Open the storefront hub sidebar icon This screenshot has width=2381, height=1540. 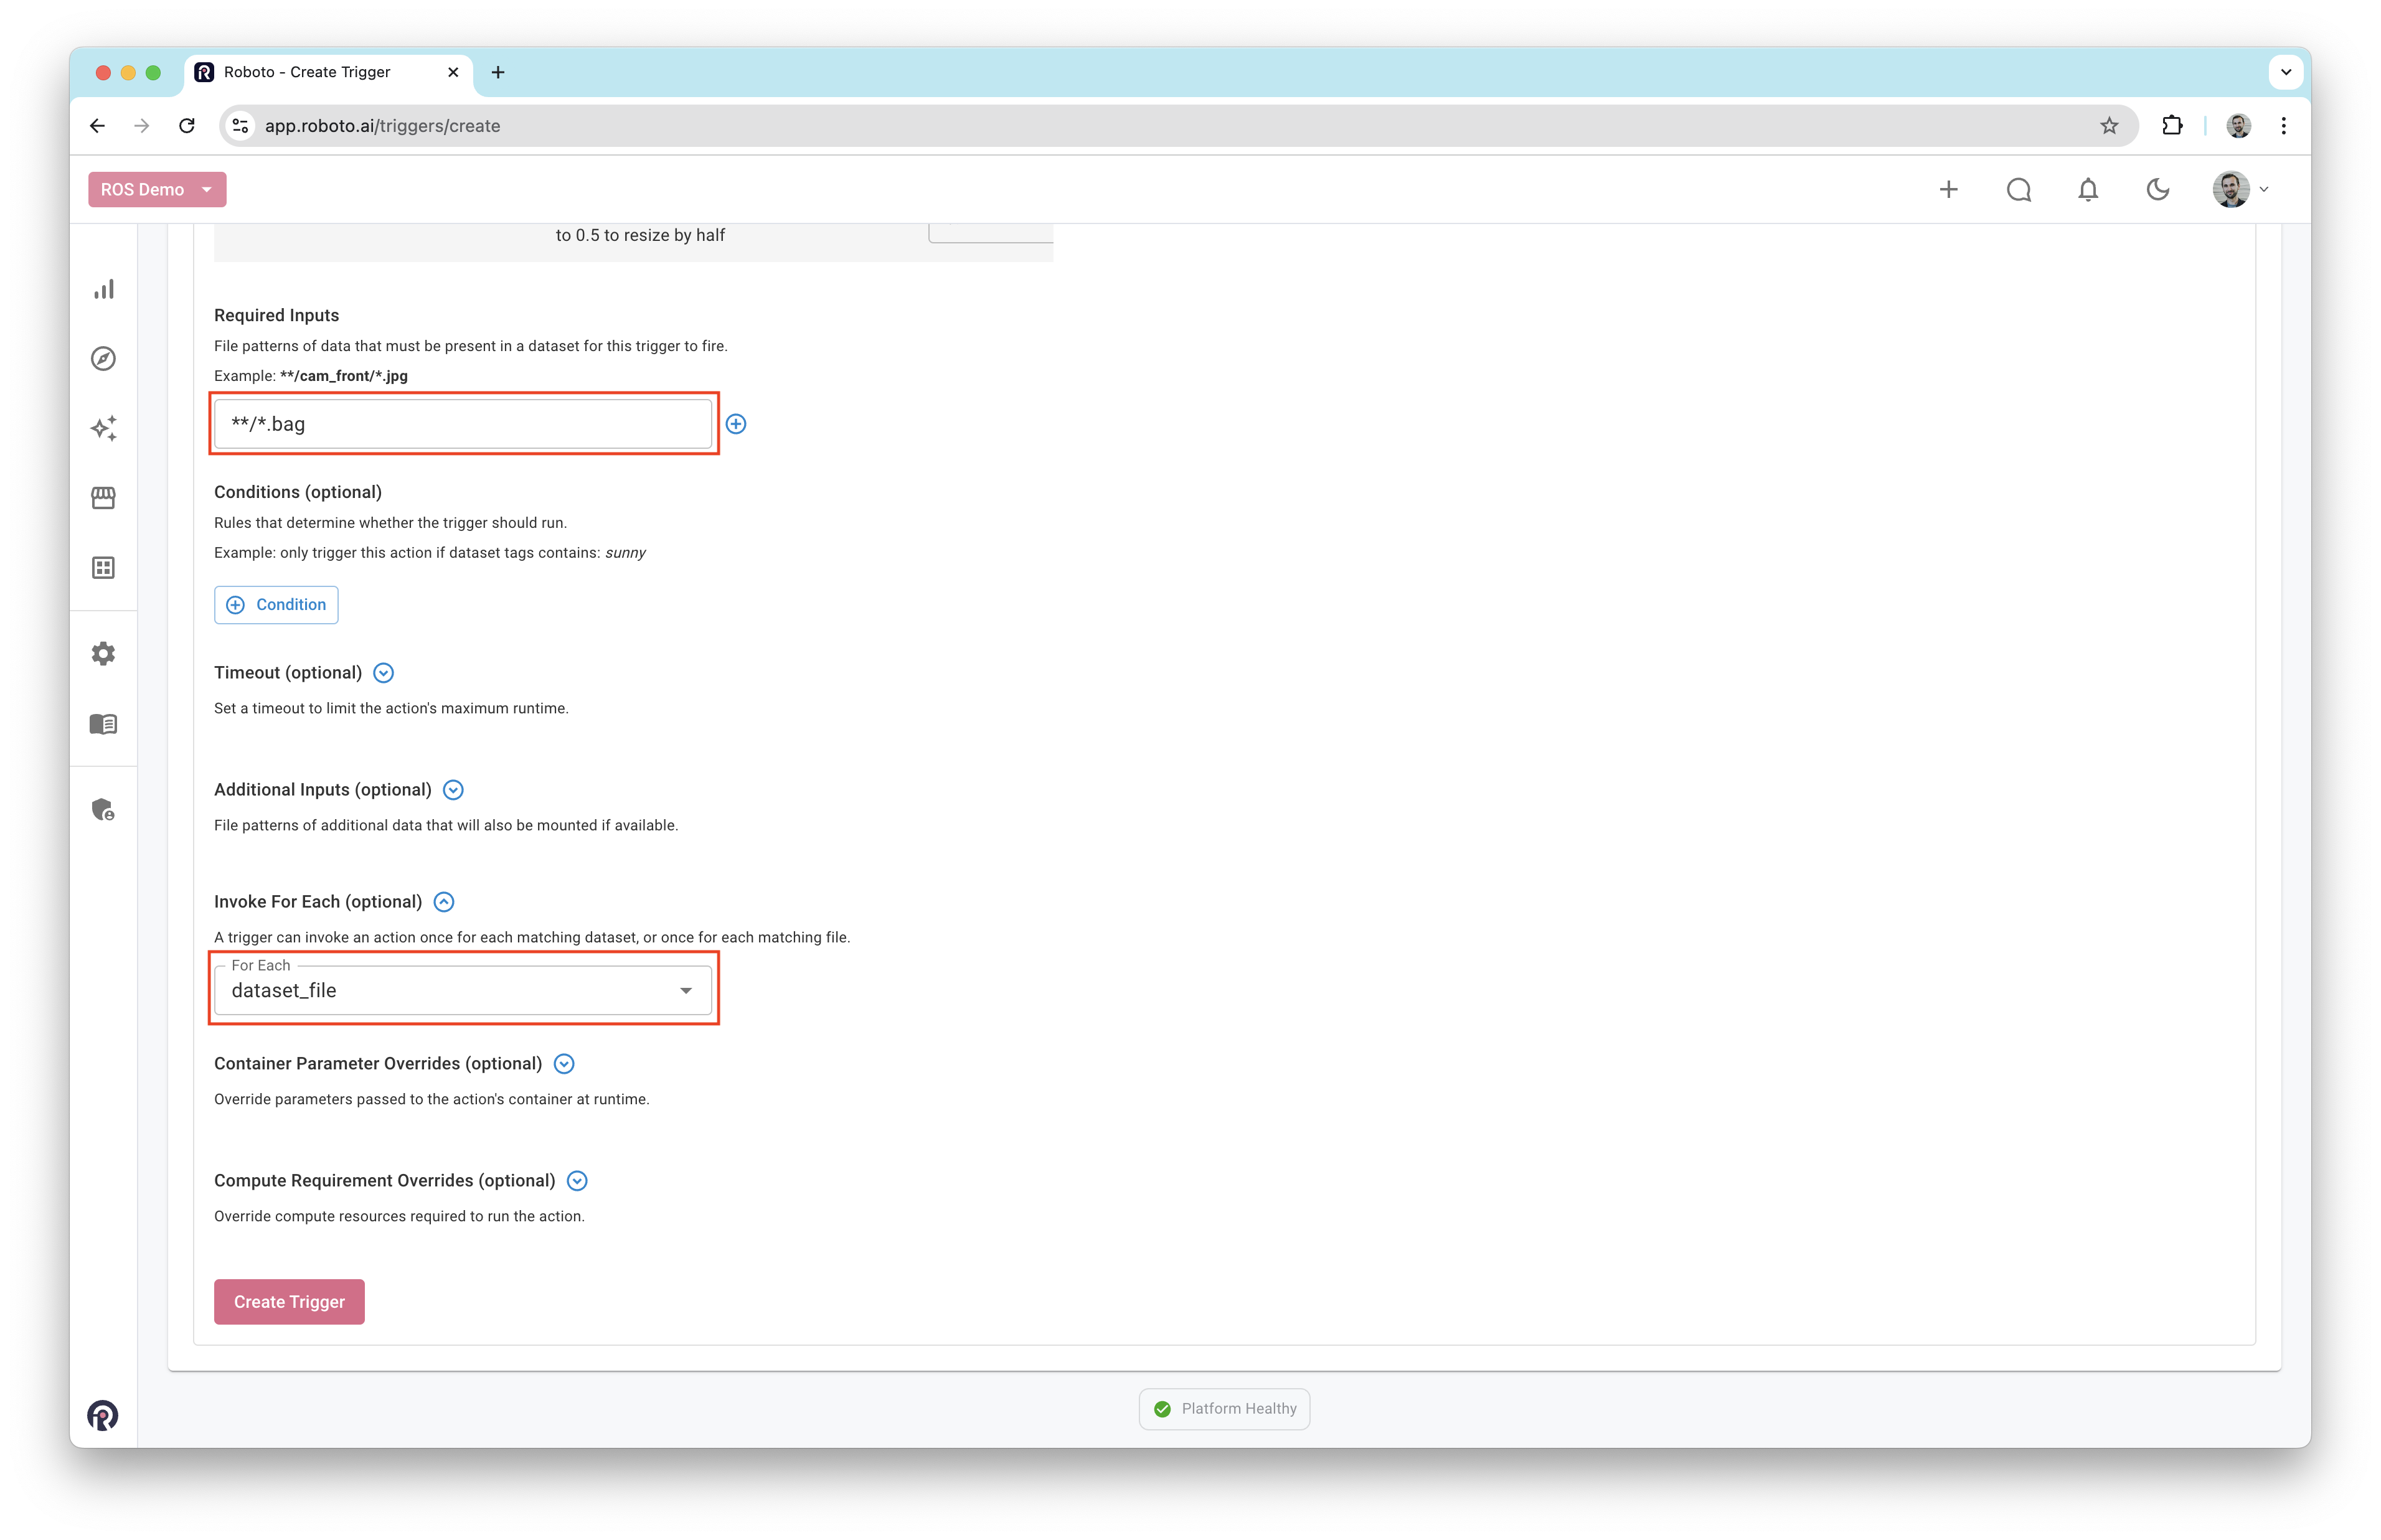point(104,498)
